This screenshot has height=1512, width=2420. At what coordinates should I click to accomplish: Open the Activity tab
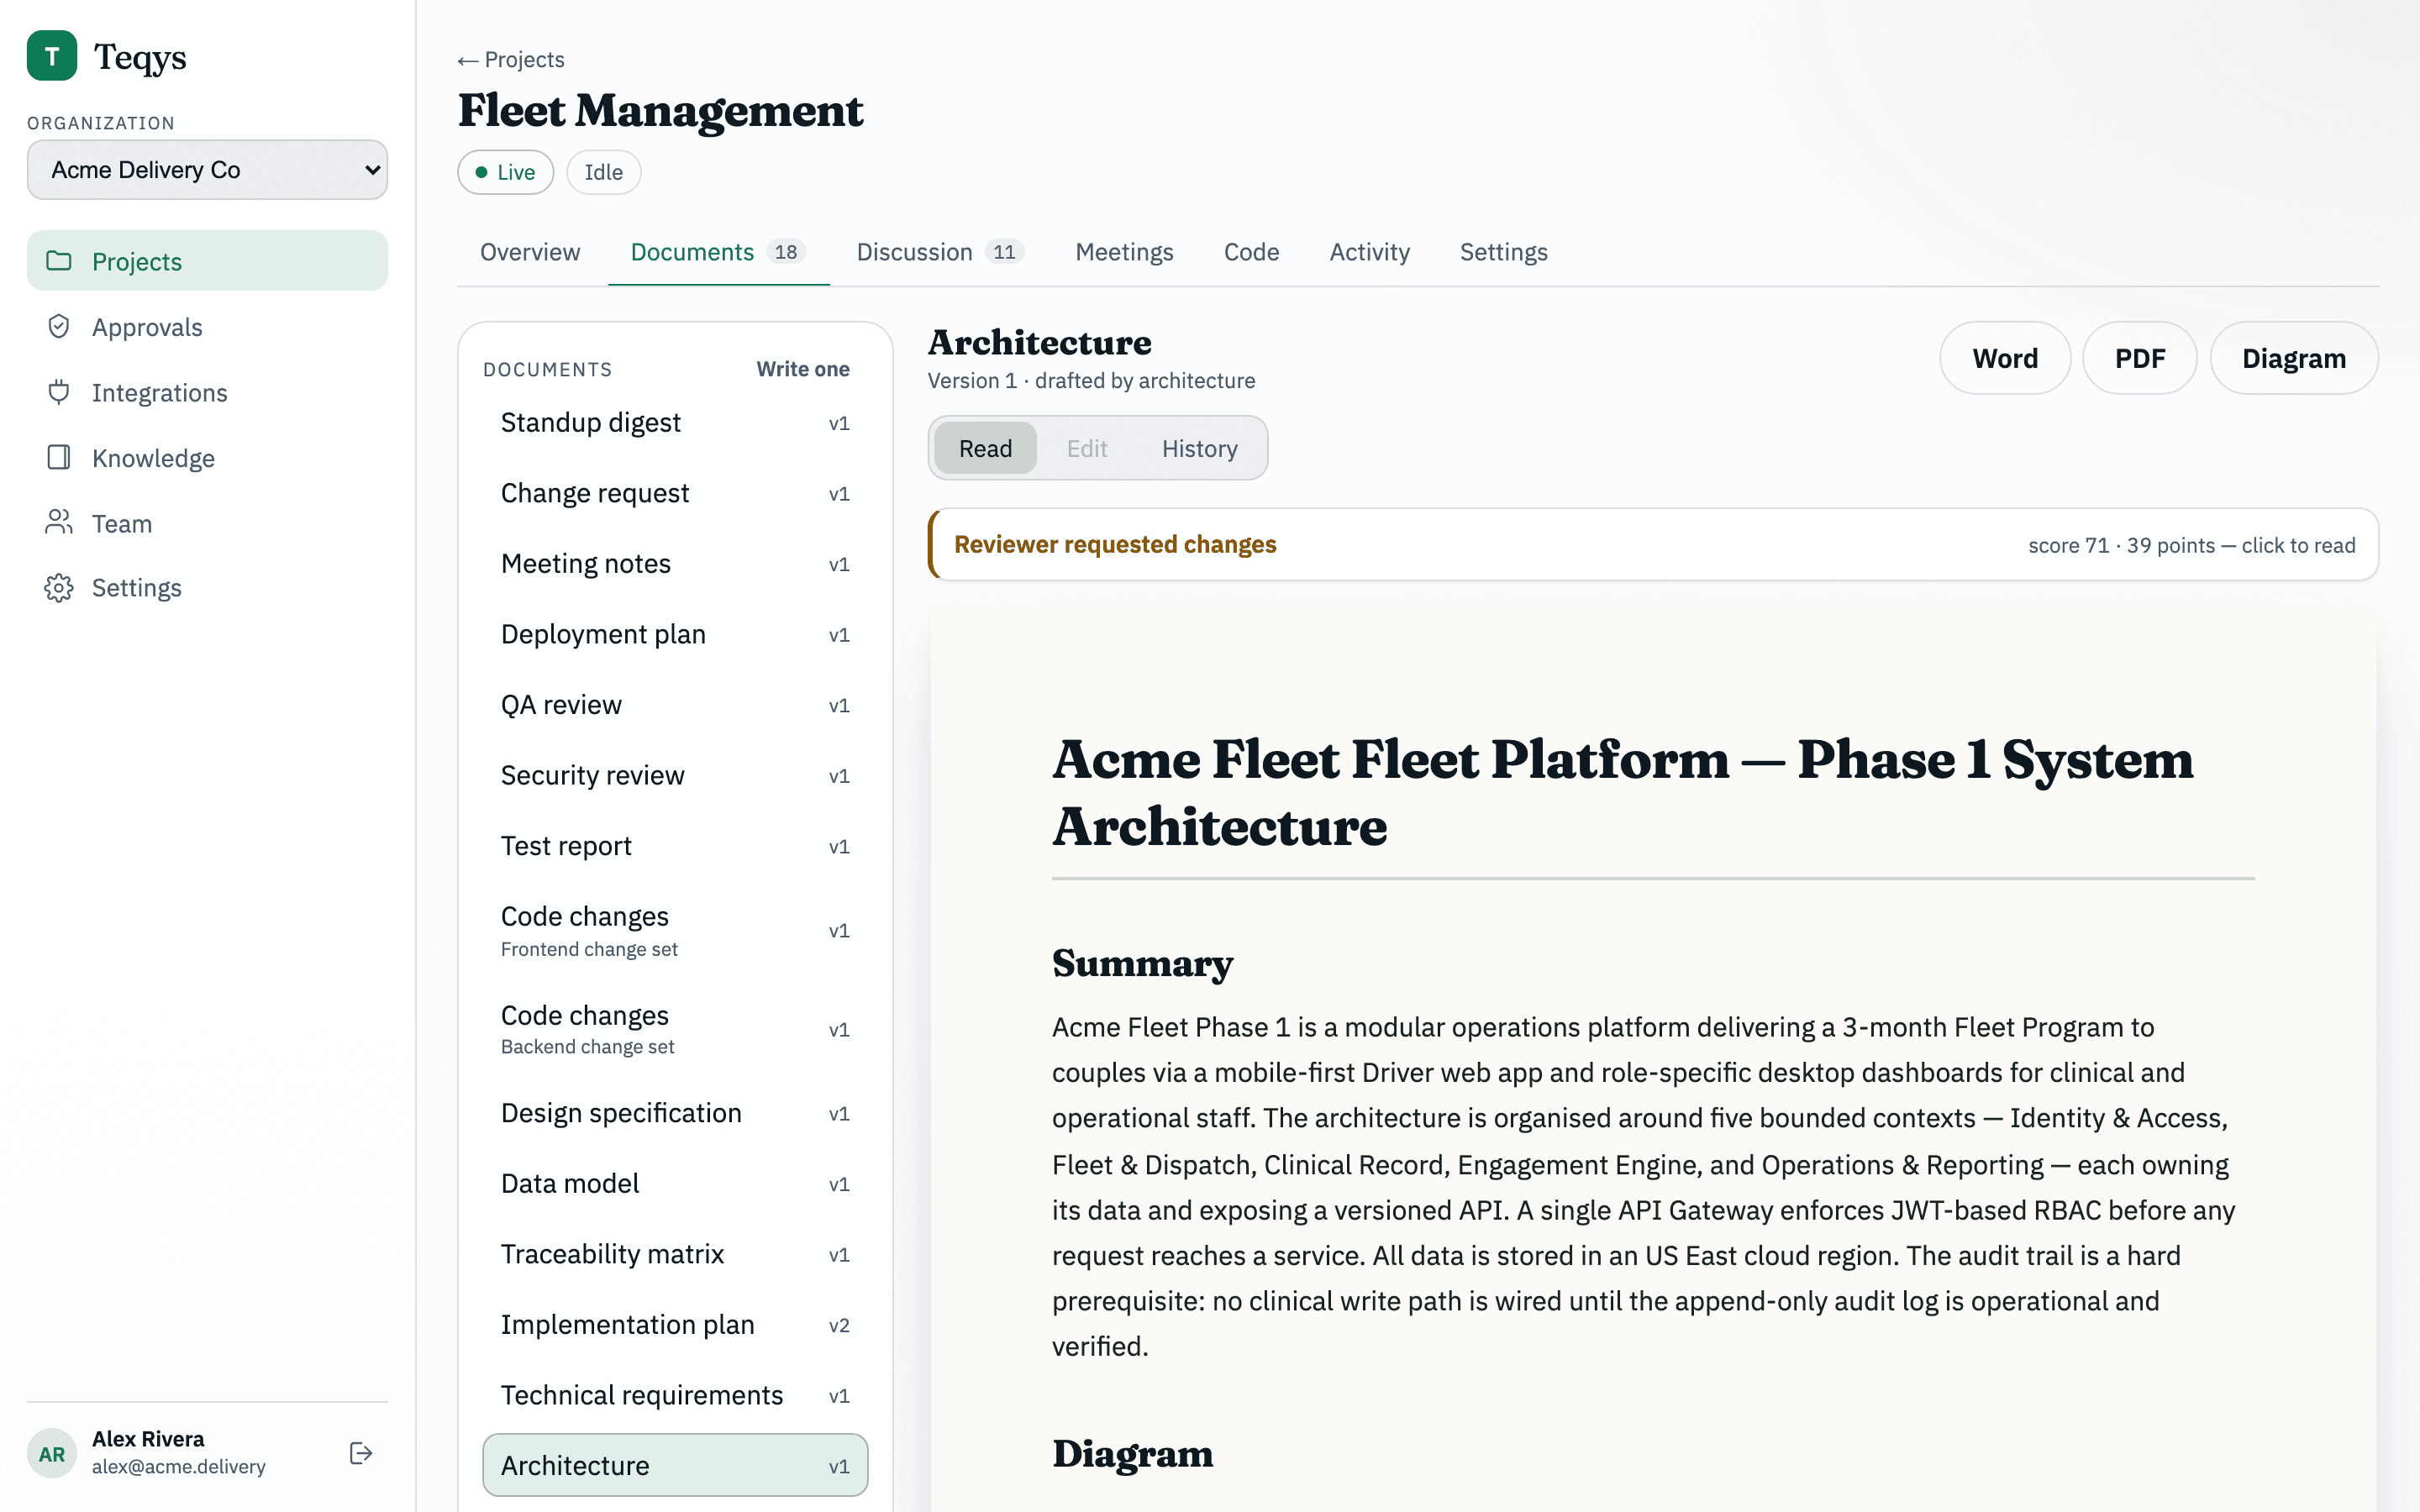pos(1369,252)
